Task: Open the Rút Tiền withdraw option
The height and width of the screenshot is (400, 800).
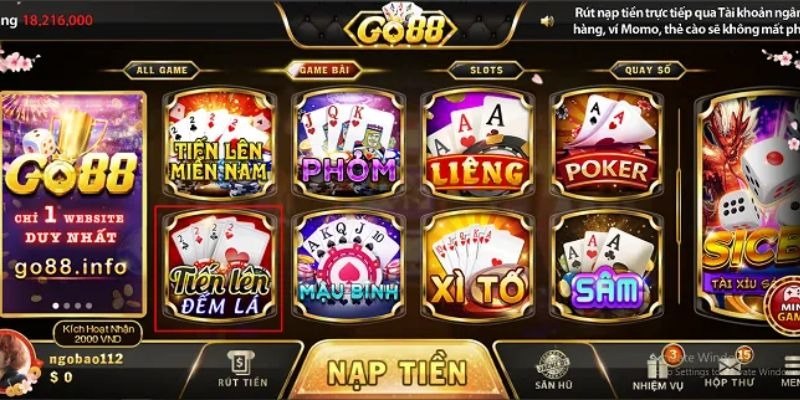Action: point(242,370)
